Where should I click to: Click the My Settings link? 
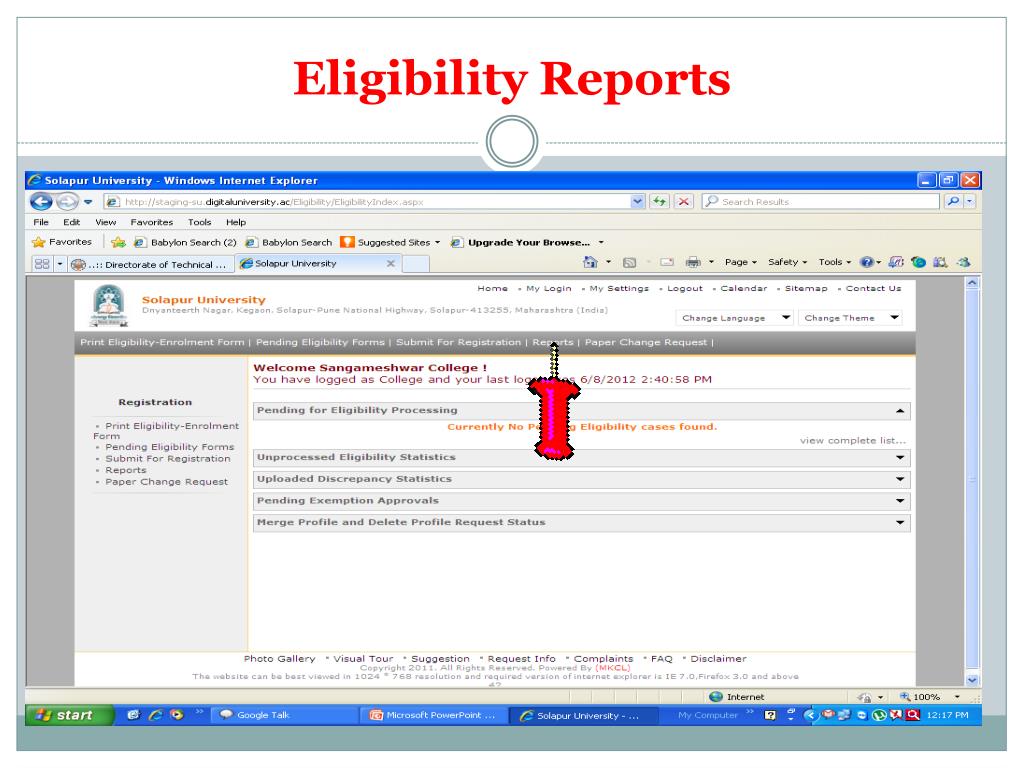(618, 288)
